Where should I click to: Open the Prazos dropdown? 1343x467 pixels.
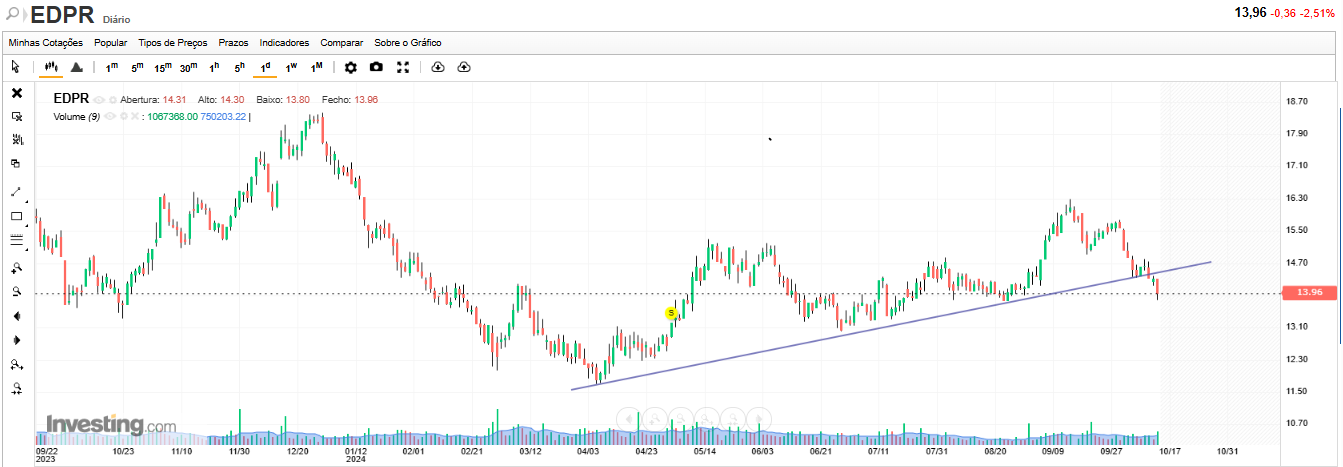[x=233, y=43]
